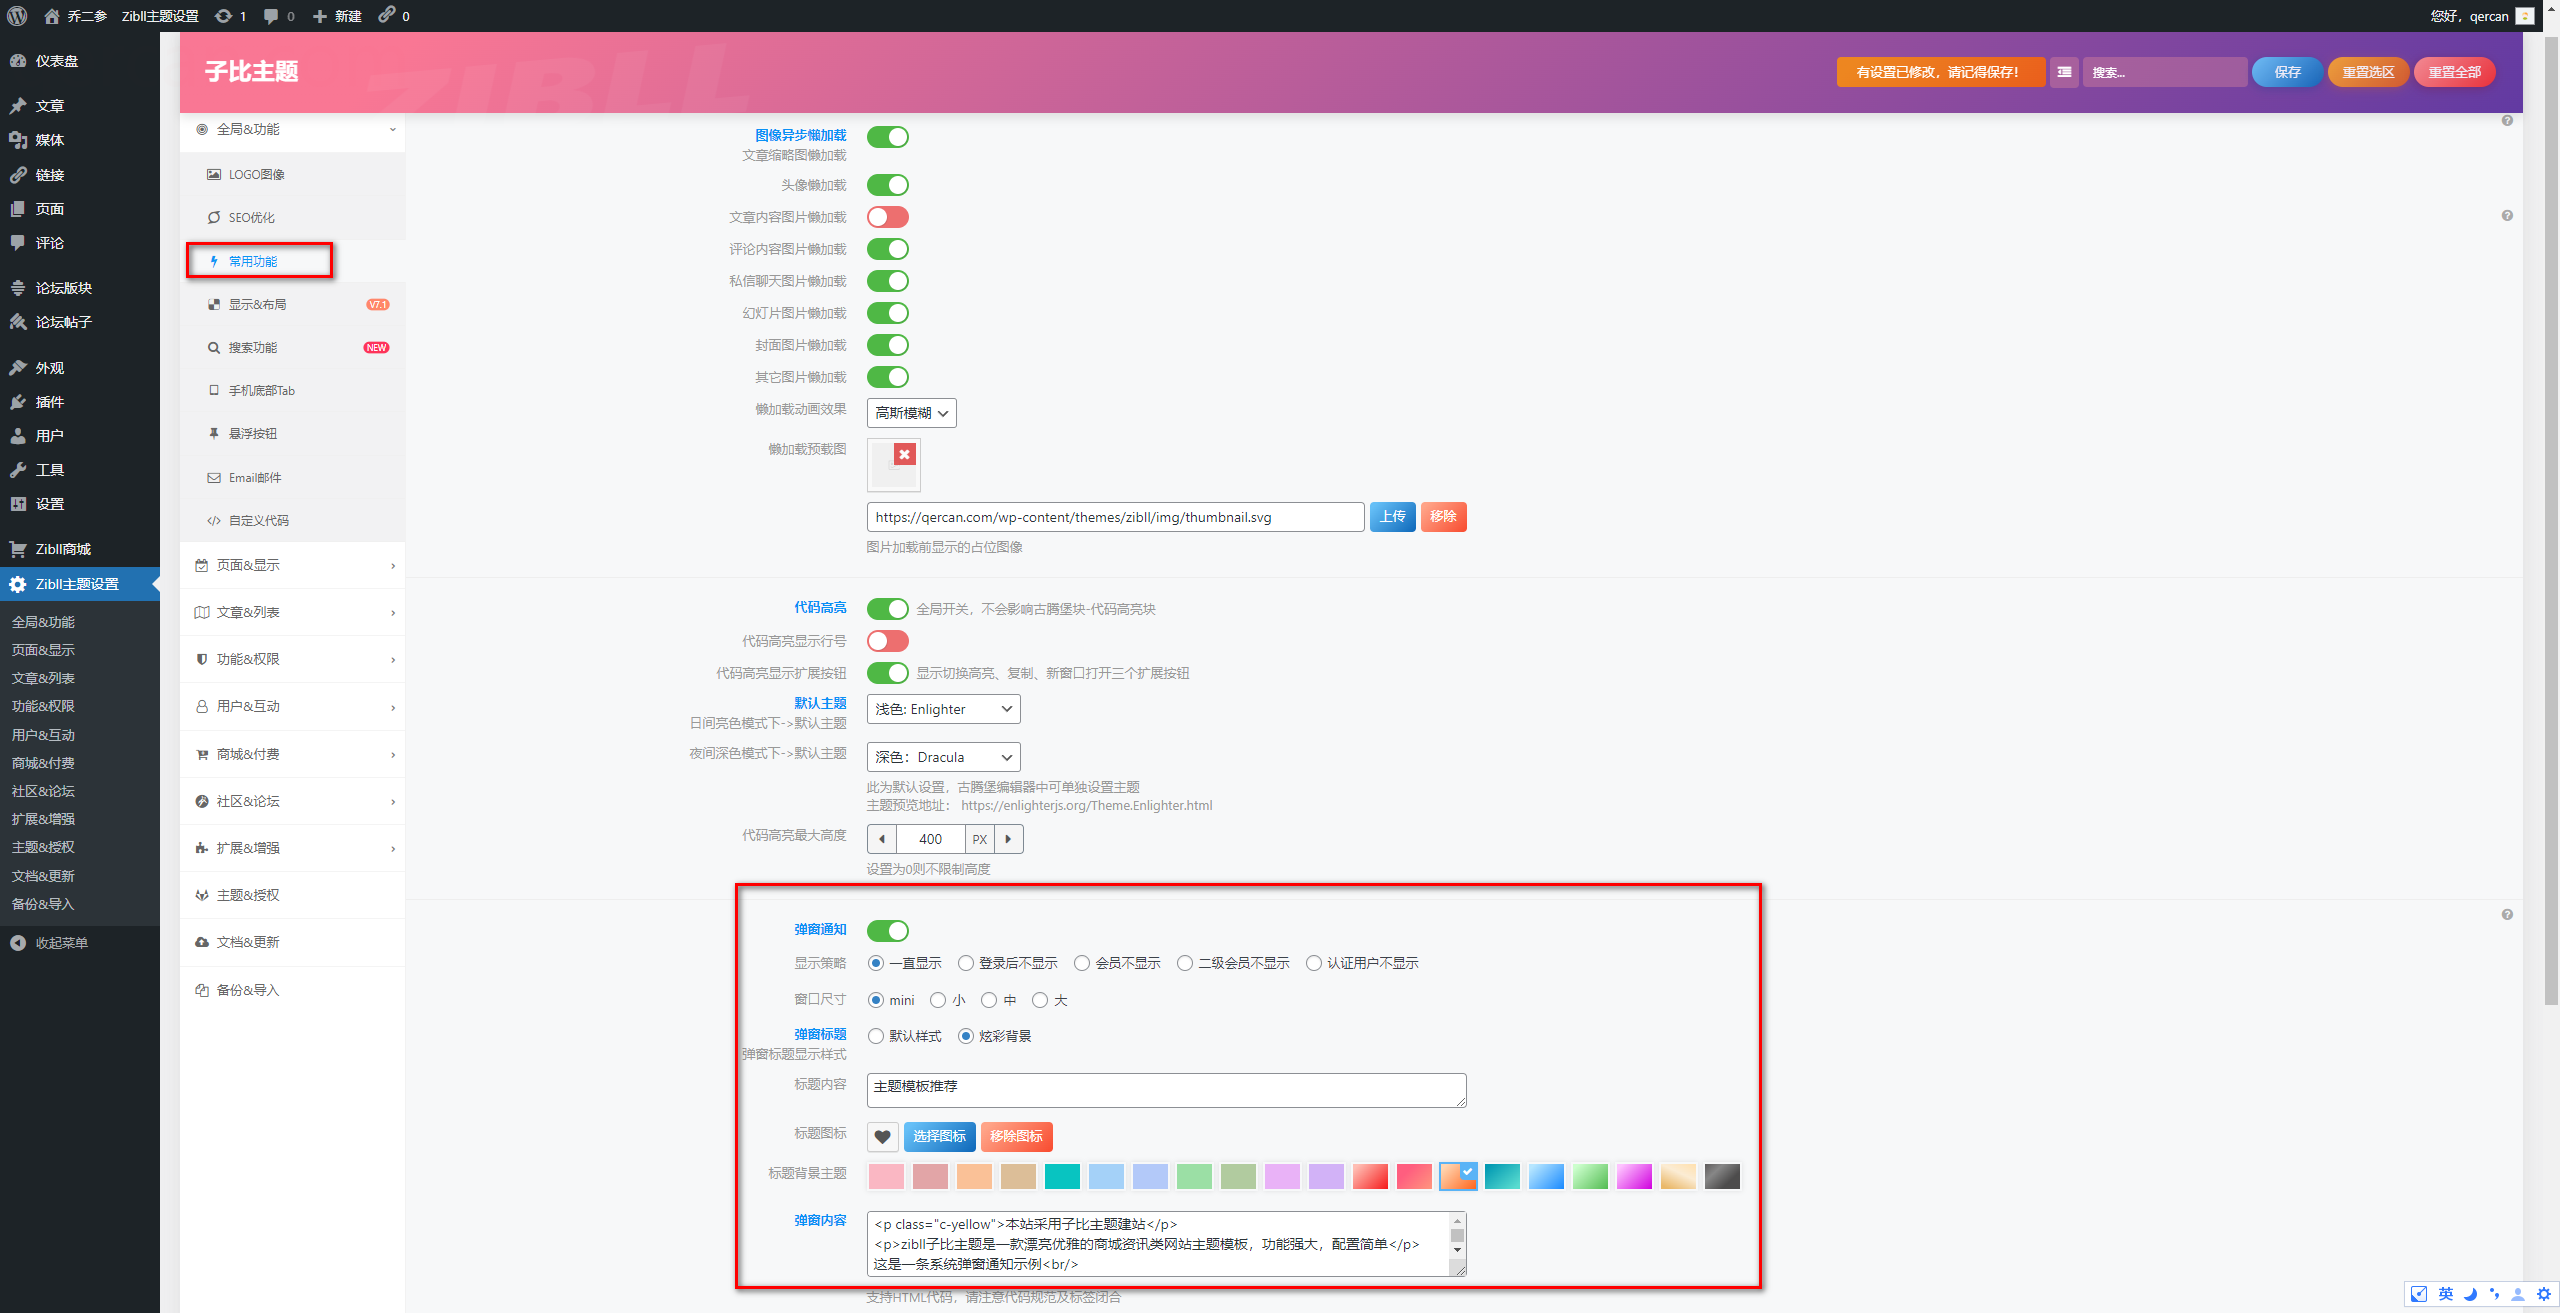Viewport: 2560px width, 1313px height.
Task: Turn on 代码高亮显示行号 switch
Action: (887, 641)
